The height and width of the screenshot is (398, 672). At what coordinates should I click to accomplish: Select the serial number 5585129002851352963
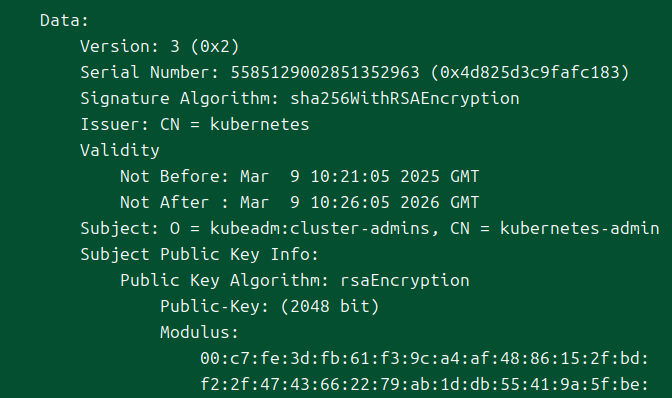coord(325,72)
